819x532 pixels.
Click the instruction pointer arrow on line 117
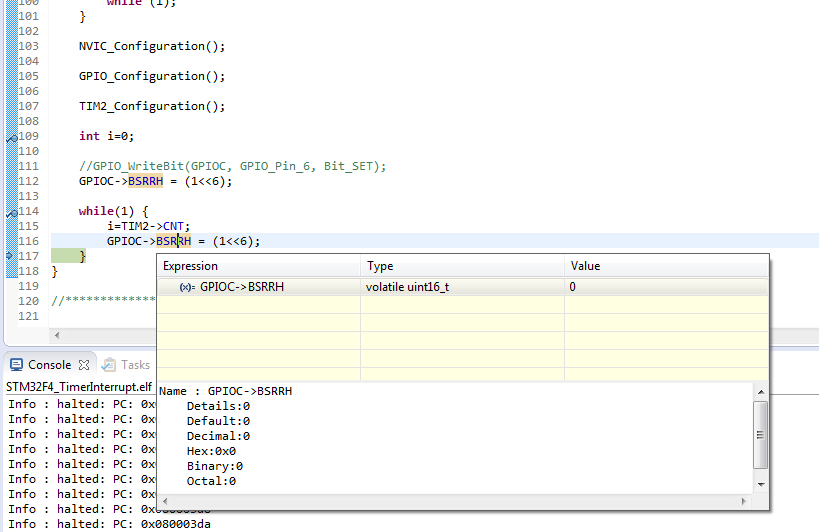click(9, 256)
